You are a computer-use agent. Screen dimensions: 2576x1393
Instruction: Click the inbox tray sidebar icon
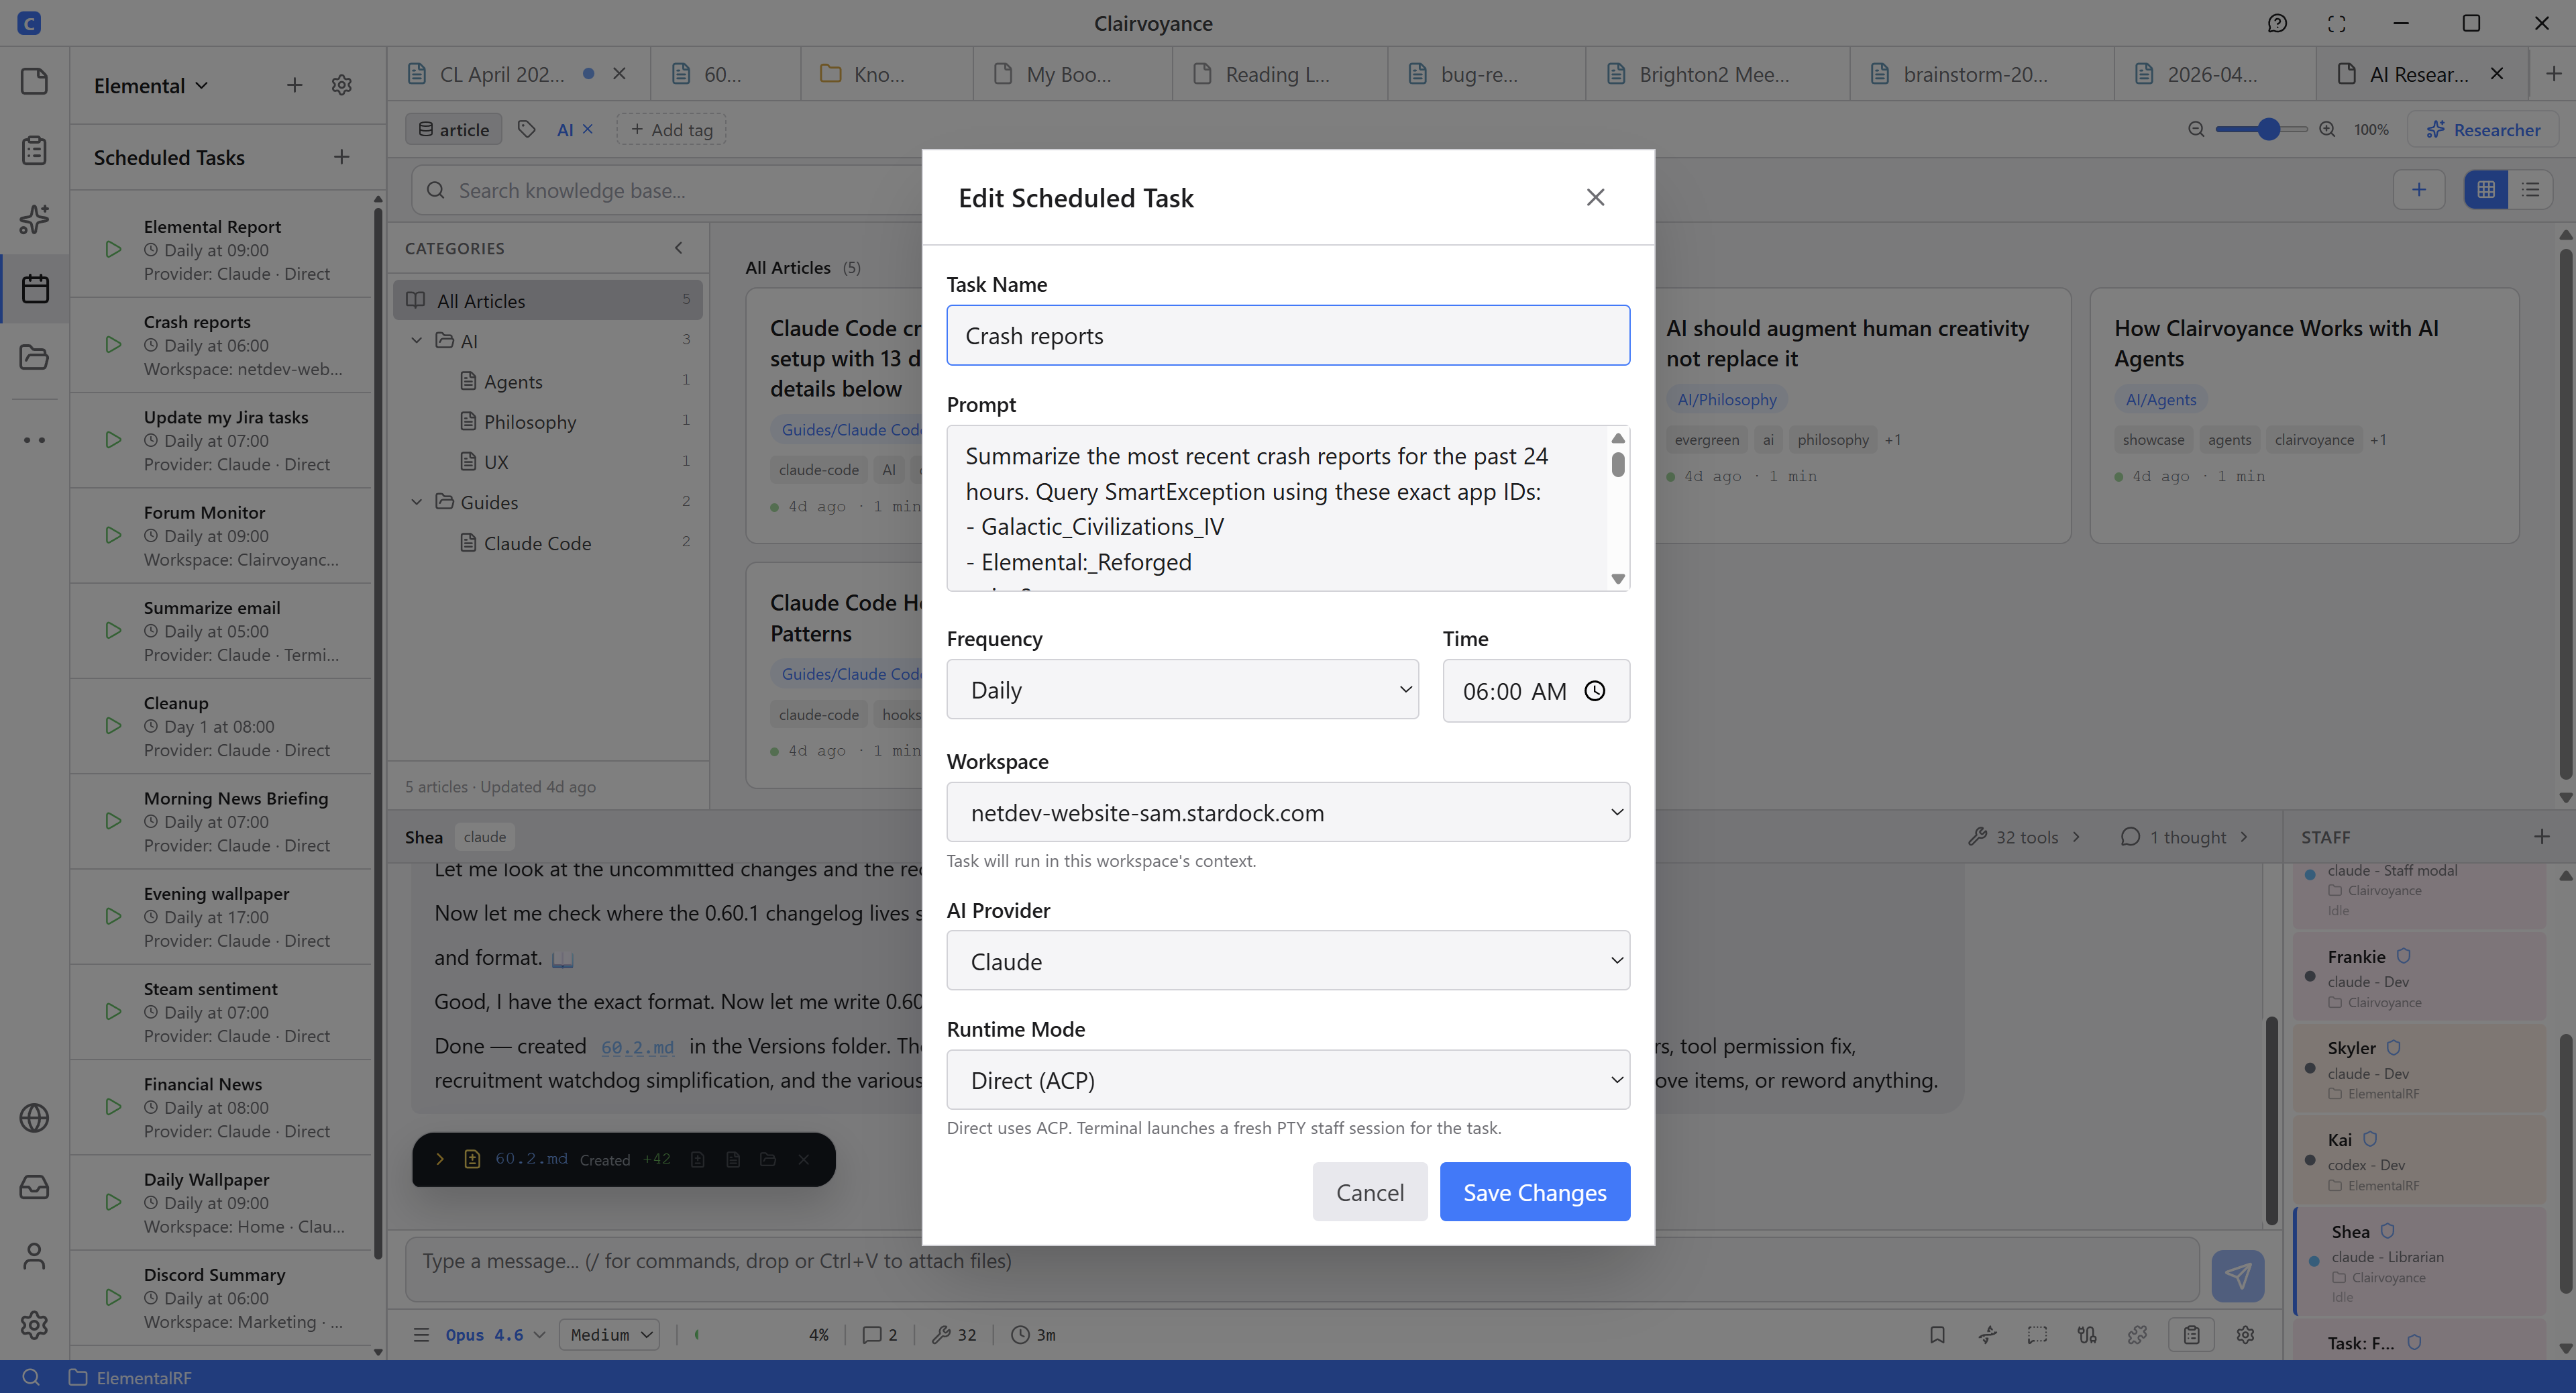(x=35, y=1187)
